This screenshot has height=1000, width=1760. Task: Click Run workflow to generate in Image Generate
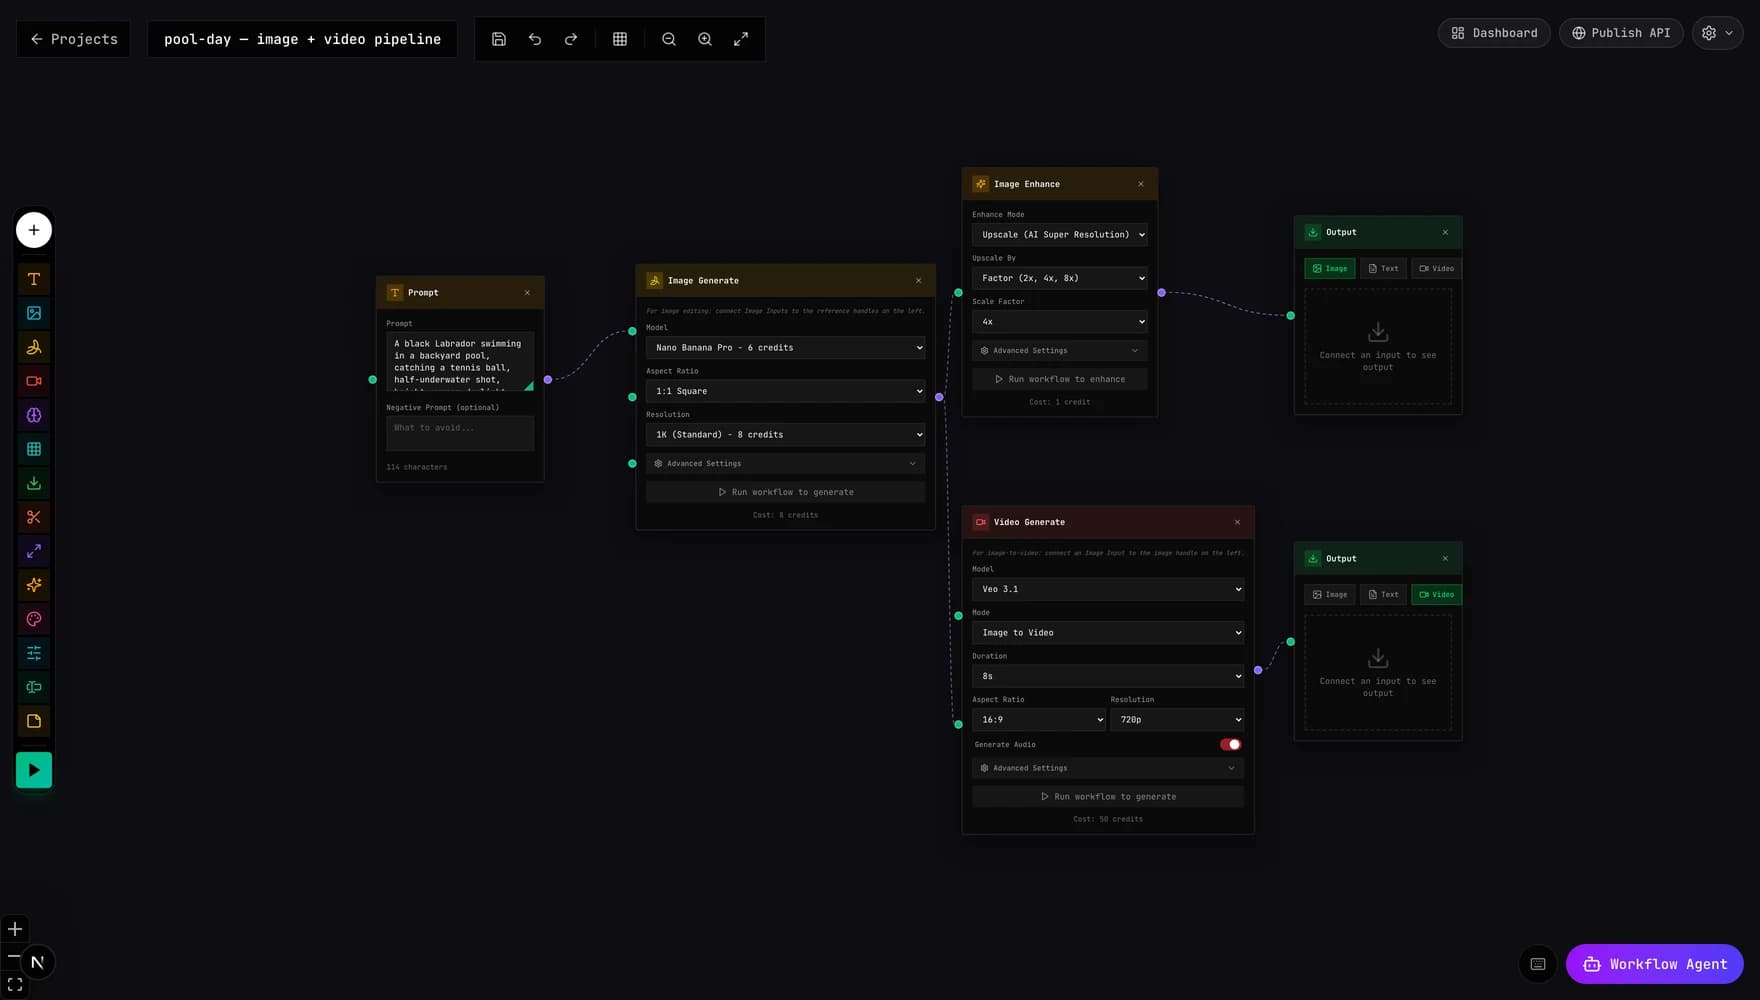click(x=785, y=492)
